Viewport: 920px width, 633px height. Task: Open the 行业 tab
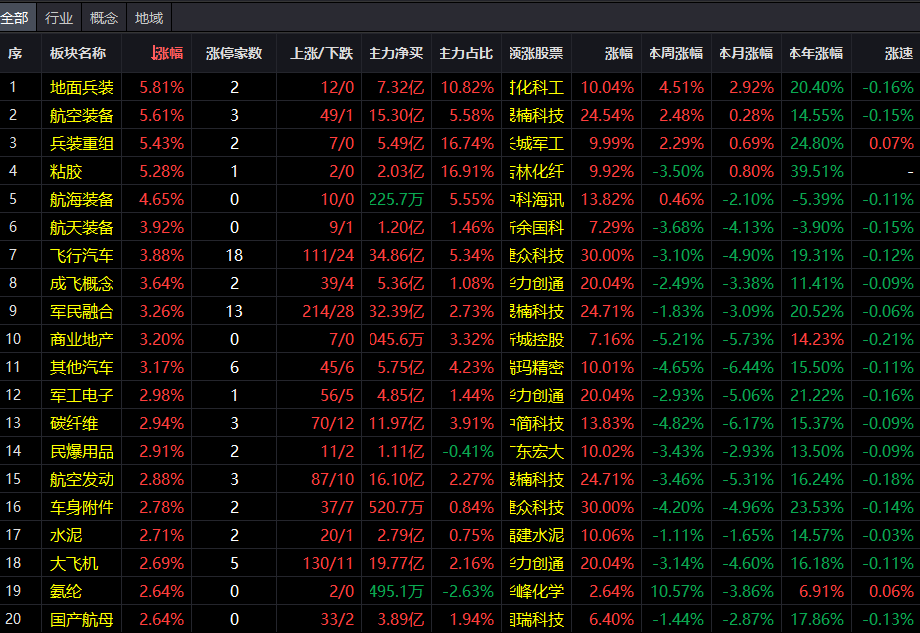point(59,18)
